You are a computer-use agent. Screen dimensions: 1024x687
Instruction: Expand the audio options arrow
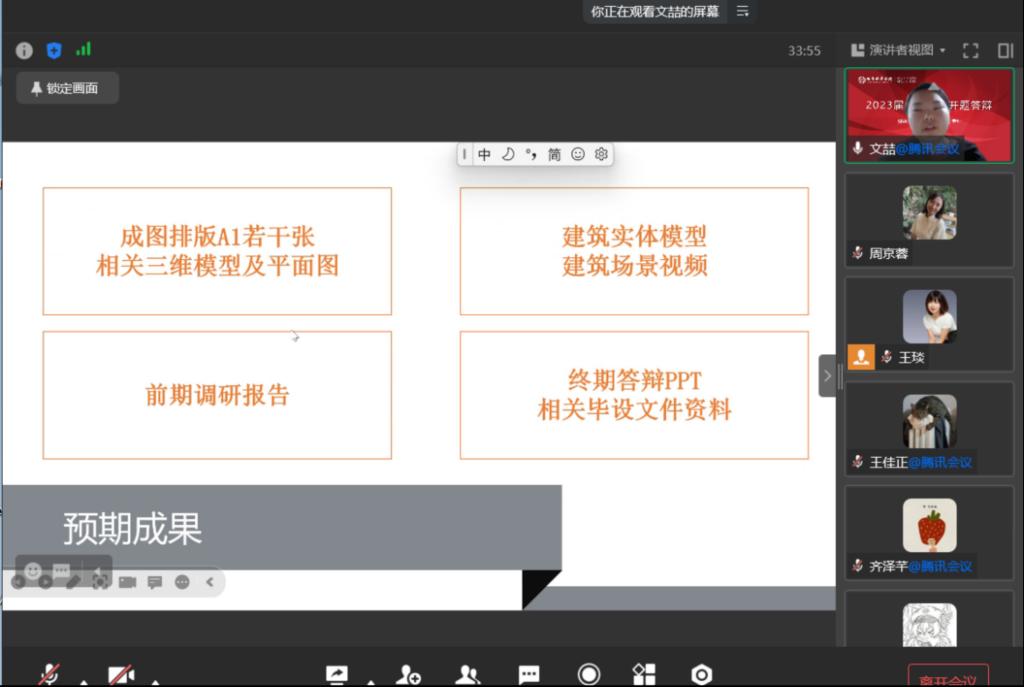84,682
